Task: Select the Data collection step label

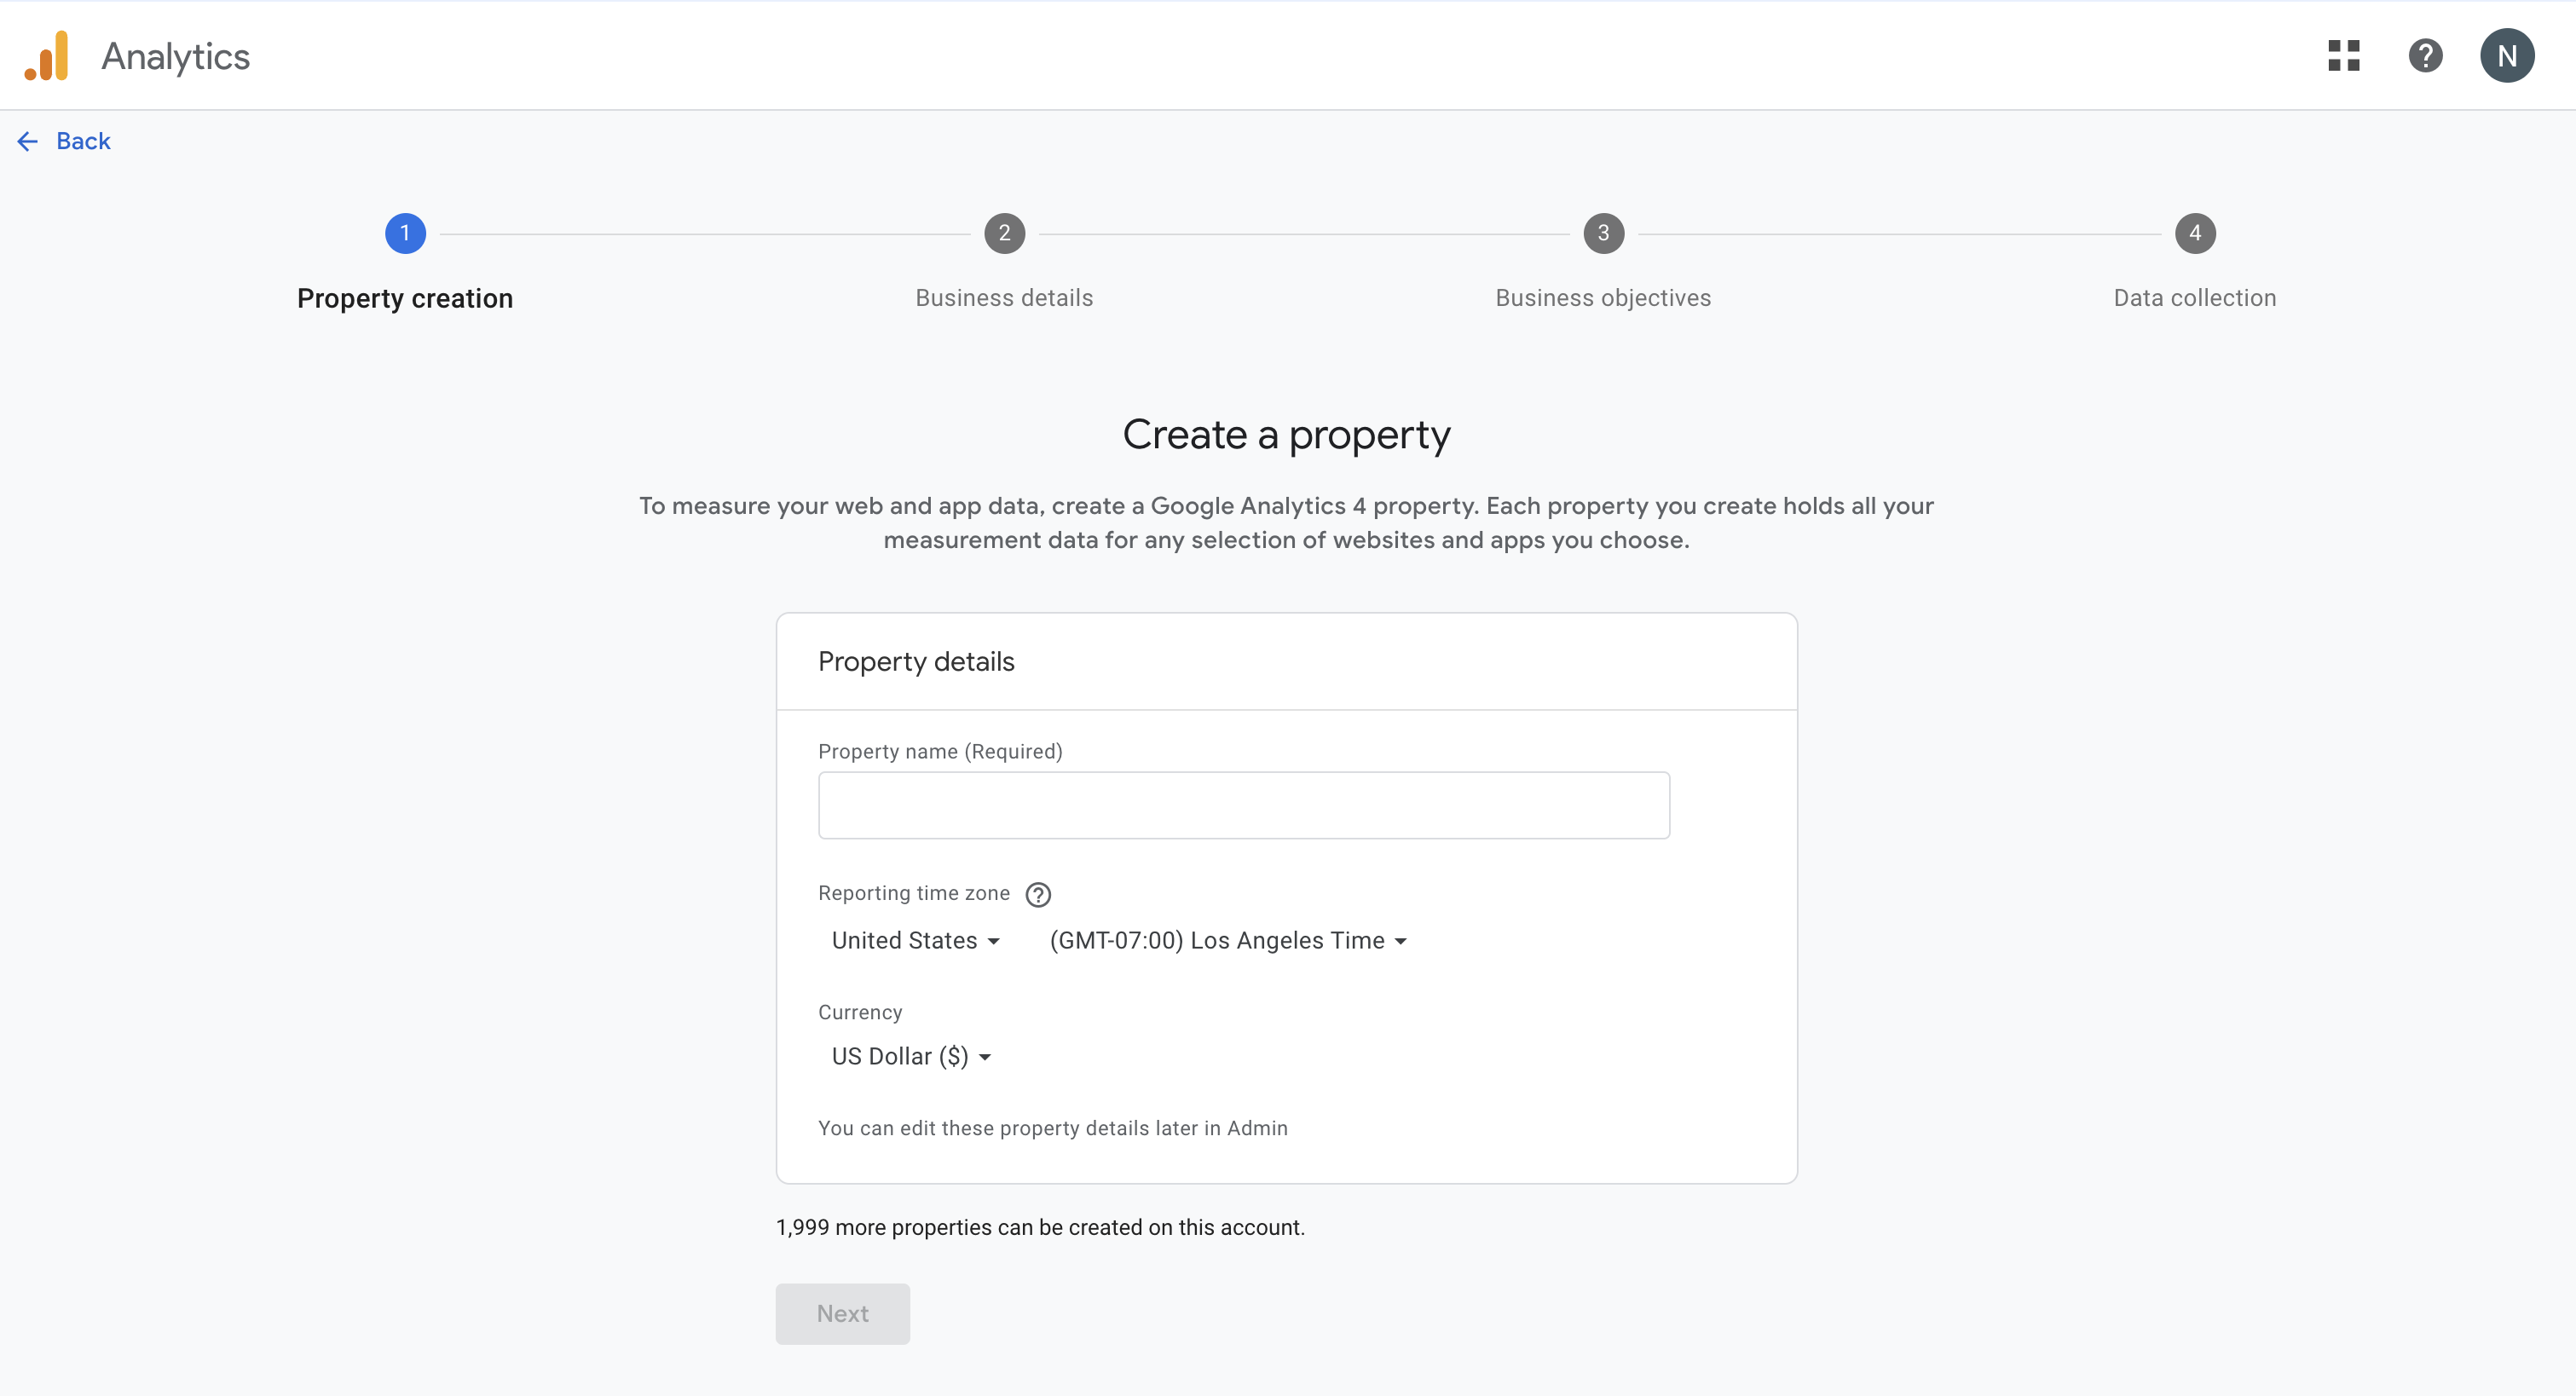Action: click(x=2194, y=298)
